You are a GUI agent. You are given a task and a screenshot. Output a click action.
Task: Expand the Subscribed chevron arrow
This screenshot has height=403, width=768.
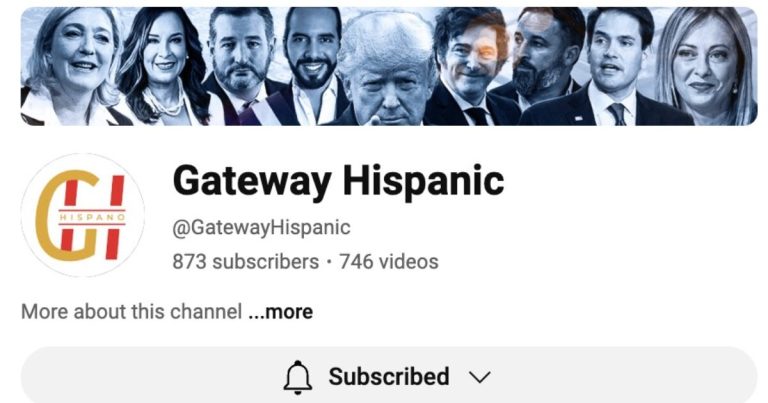[480, 377]
